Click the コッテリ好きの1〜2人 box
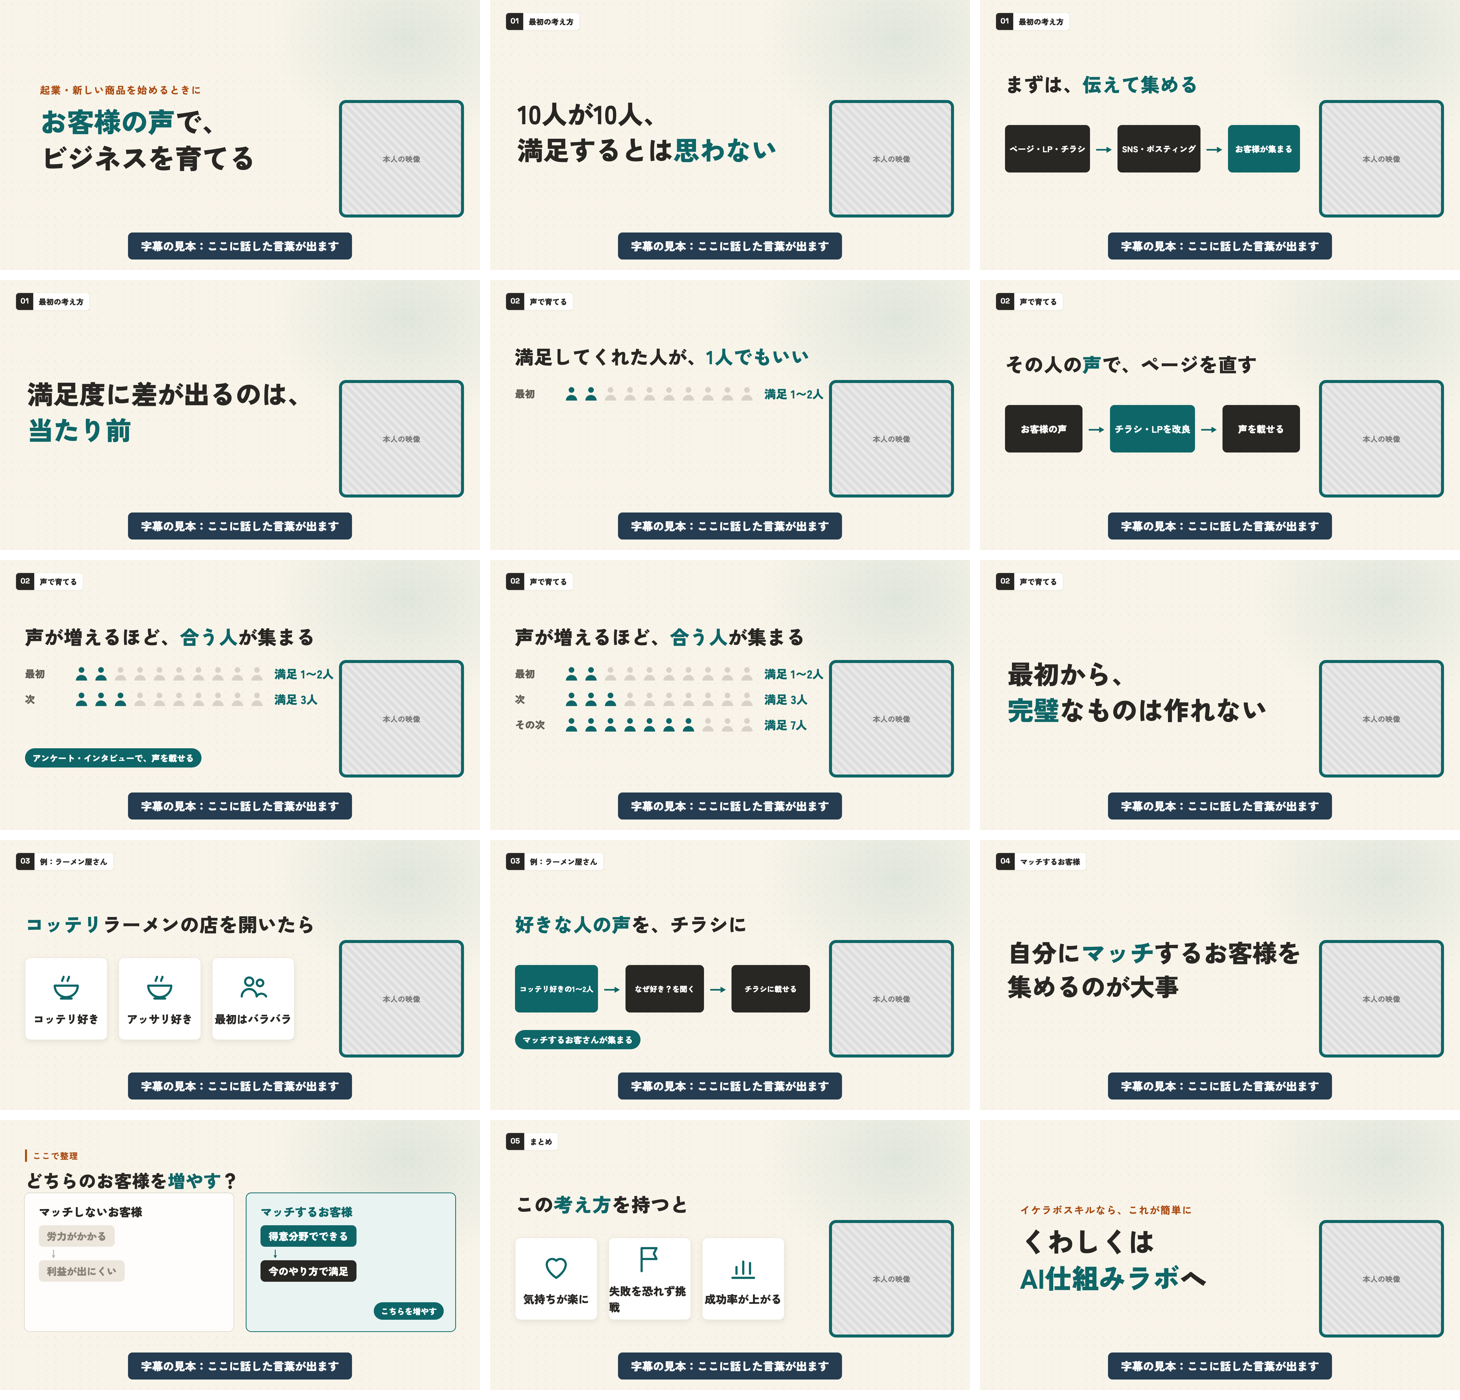The width and height of the screenshot is (1460, 1400). pos(556,989)
